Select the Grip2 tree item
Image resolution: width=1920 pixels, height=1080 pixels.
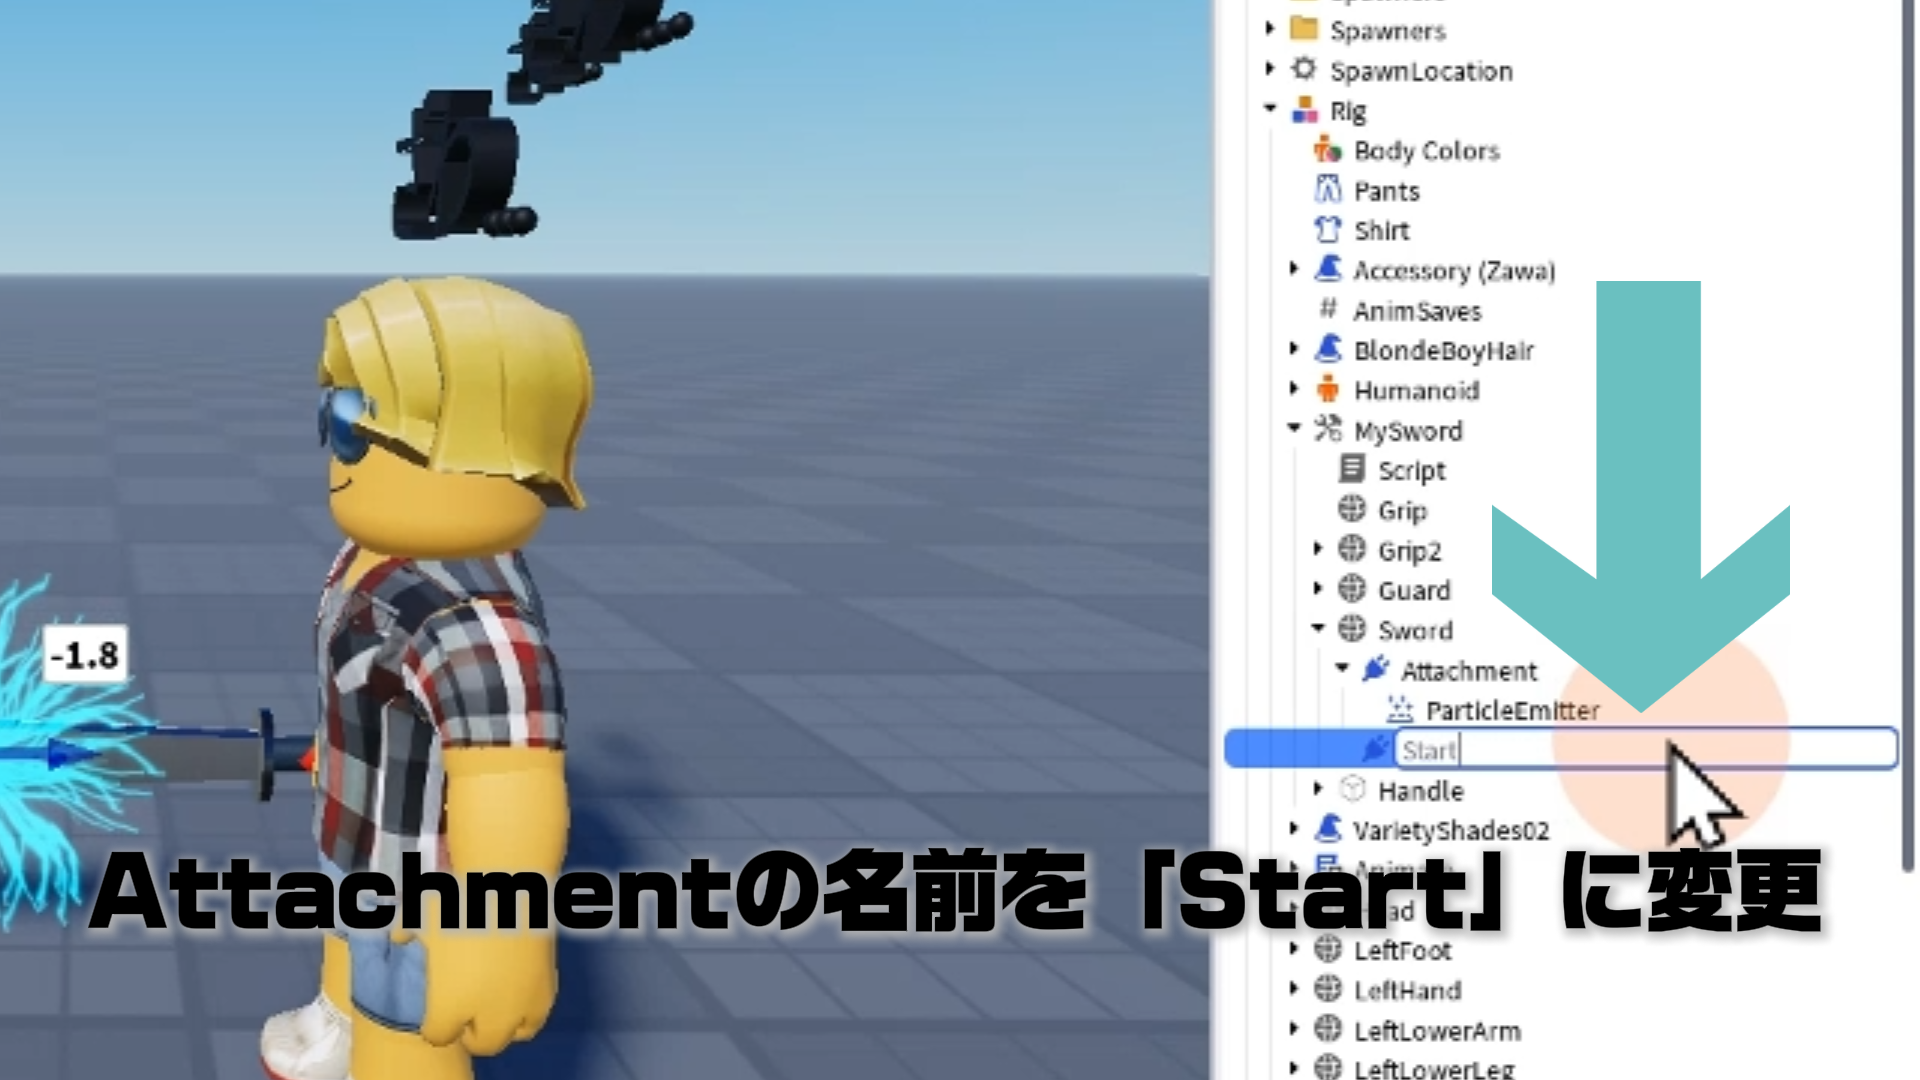tap(1409, 551)
